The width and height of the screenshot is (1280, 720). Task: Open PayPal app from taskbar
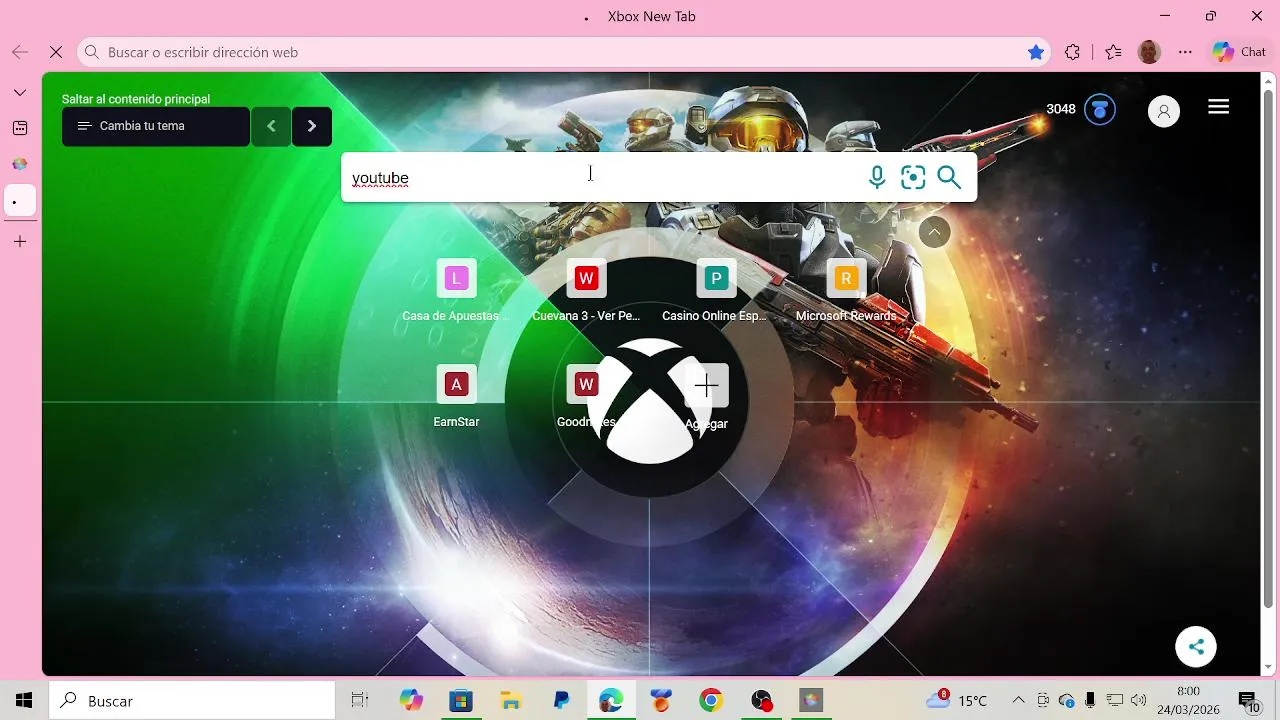[x=561, y=701]
